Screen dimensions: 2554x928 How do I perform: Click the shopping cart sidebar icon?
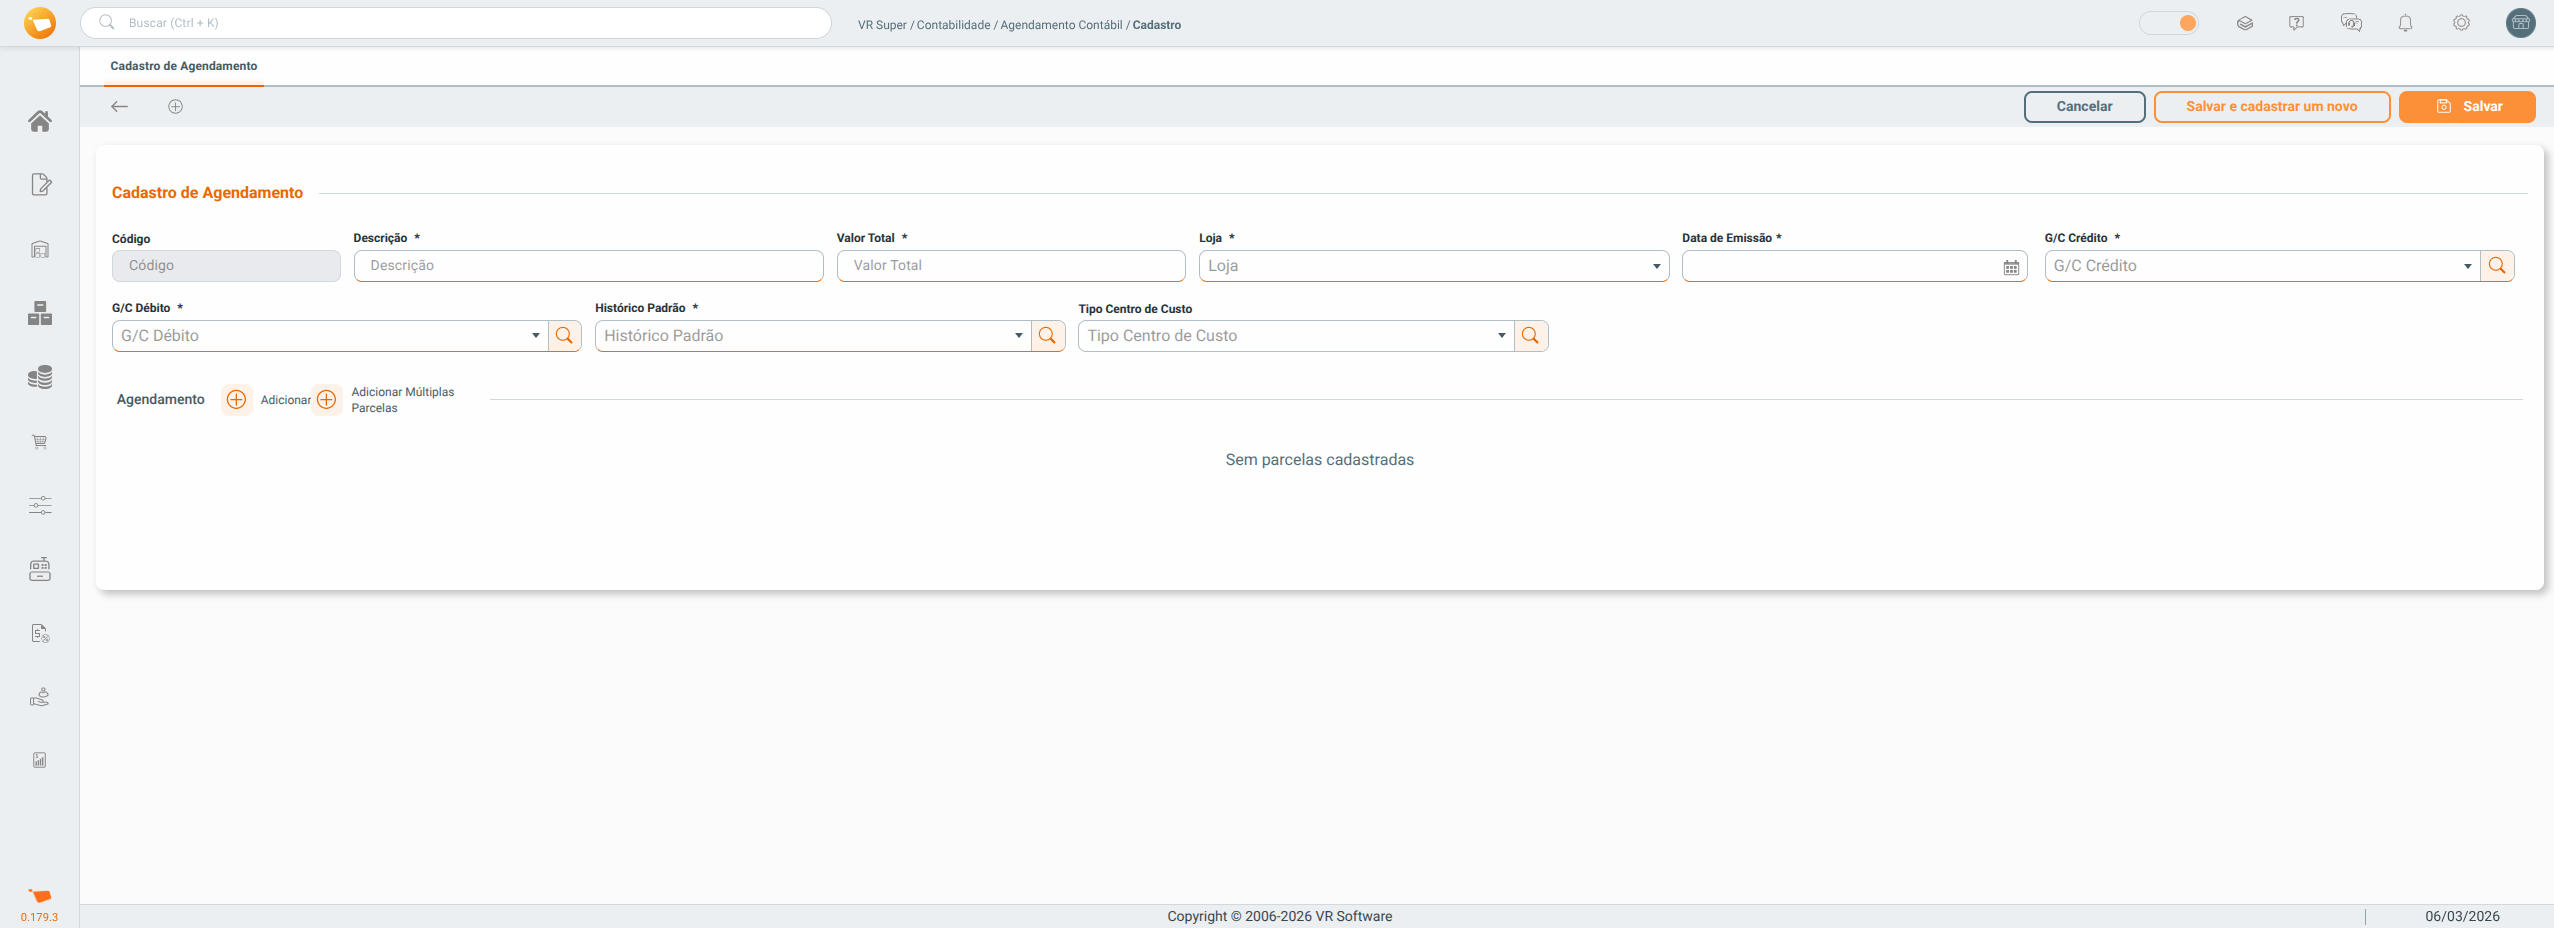(x=40, y=442)
